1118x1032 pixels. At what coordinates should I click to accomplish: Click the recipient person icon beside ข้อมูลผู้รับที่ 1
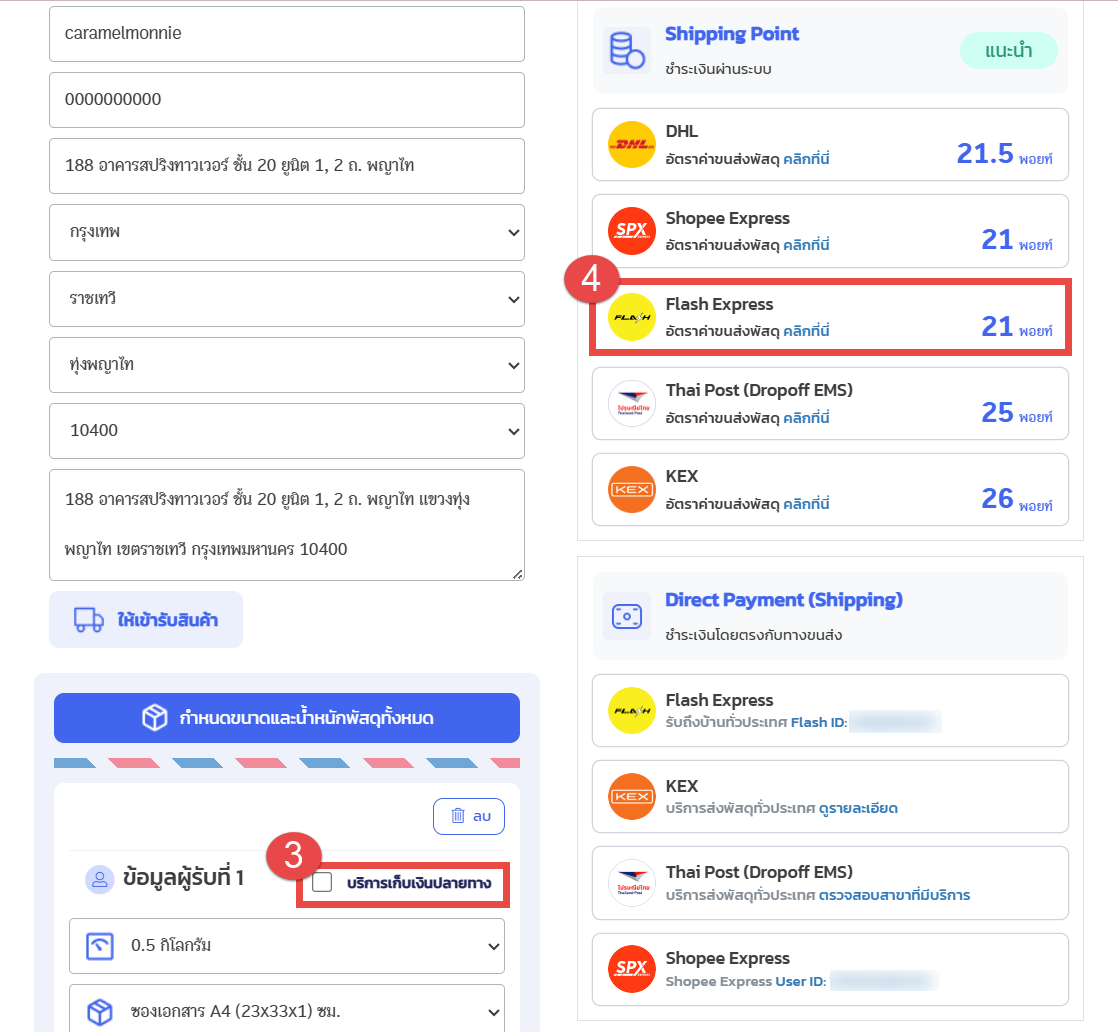tap(100, 880)
